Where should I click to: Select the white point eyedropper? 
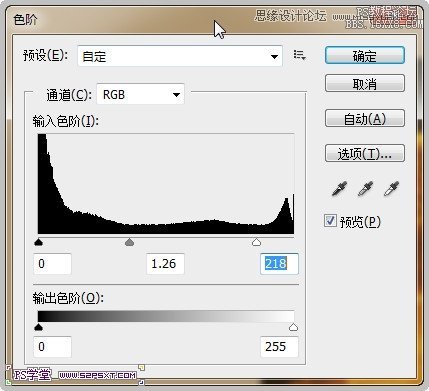[x=391, y=189]
